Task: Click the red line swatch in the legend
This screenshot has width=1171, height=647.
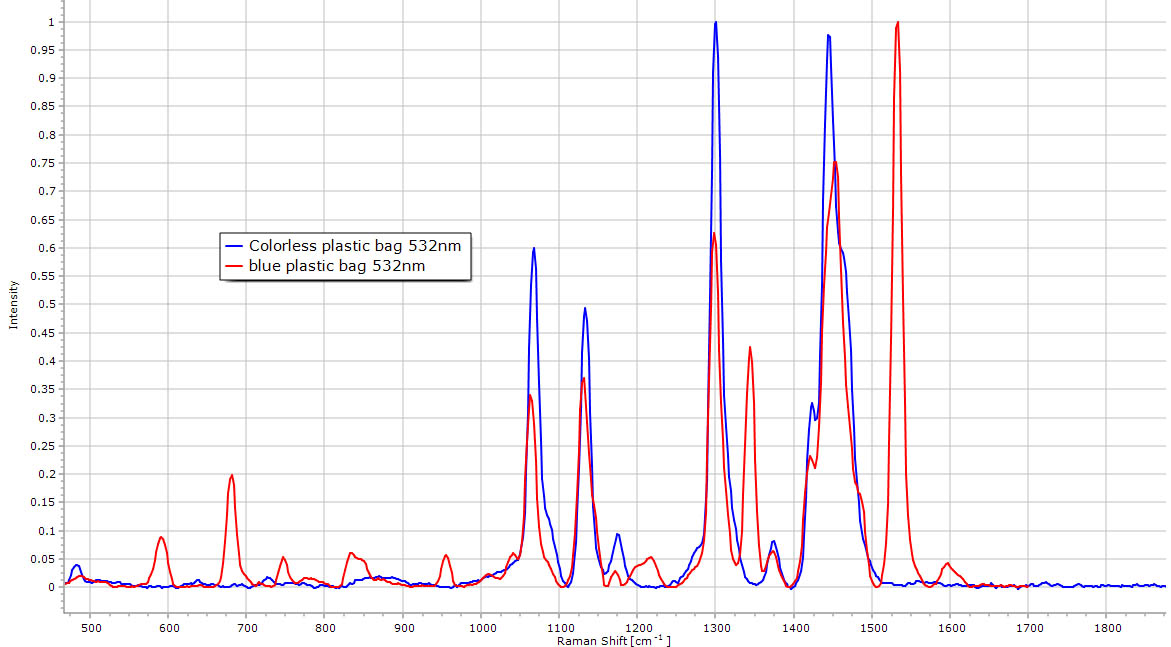Action: click(x=236, y=265)
